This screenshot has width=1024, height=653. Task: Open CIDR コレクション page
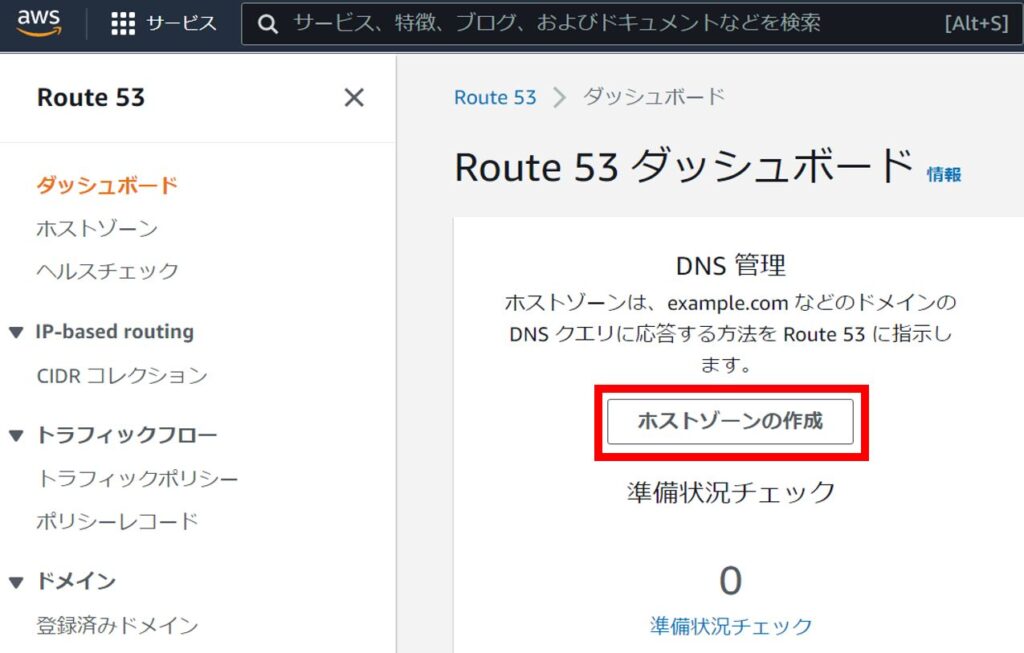(x=122, y=376)
